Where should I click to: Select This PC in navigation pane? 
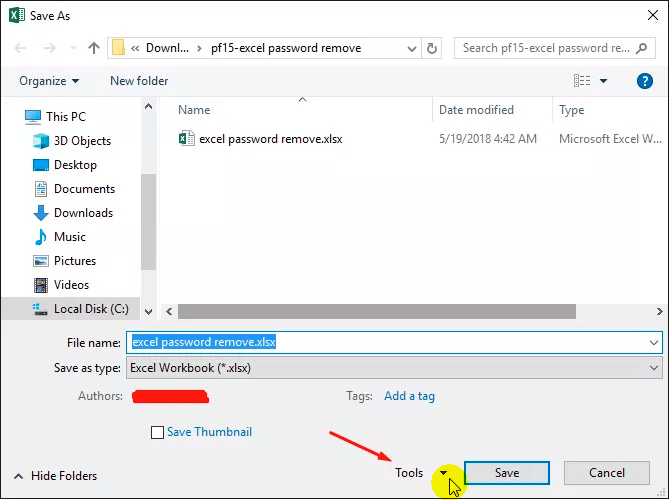tap(66, 116)
